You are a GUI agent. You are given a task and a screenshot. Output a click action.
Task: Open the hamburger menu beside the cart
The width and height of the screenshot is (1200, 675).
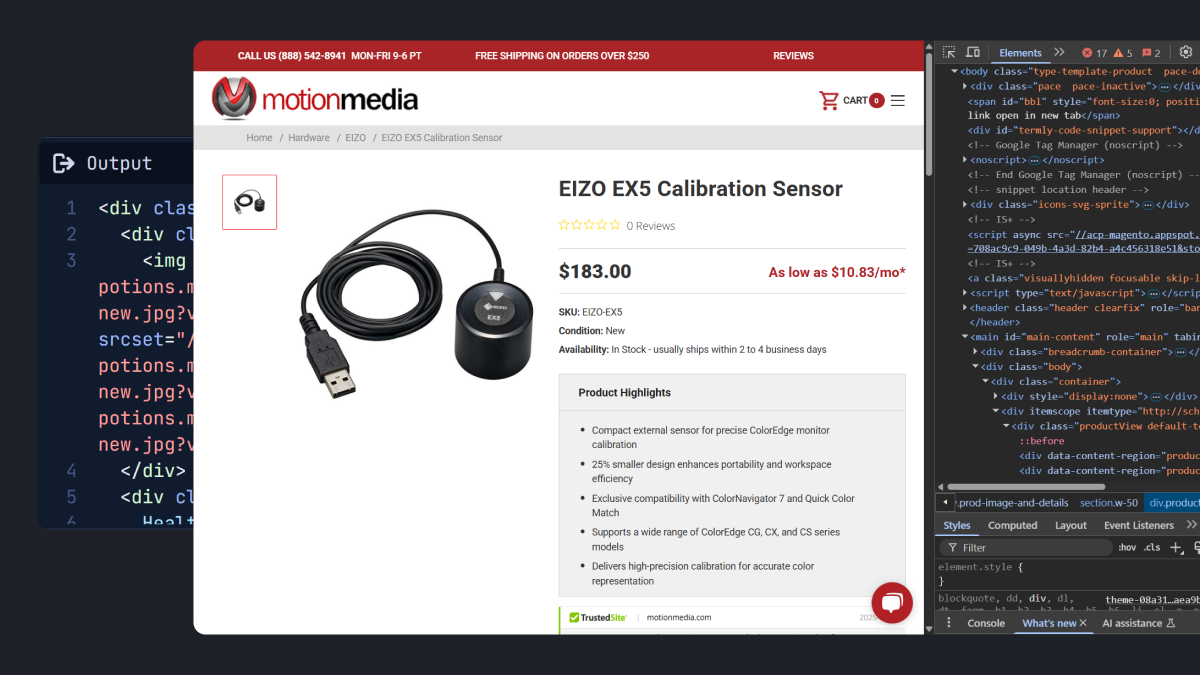point(898,100)
